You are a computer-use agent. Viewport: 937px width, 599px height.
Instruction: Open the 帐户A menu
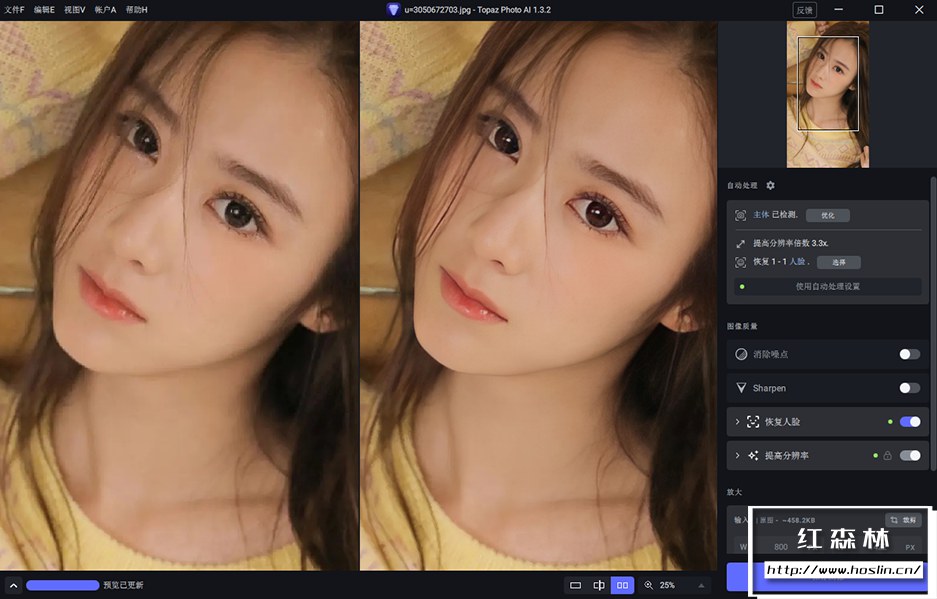tap(105, 10)
